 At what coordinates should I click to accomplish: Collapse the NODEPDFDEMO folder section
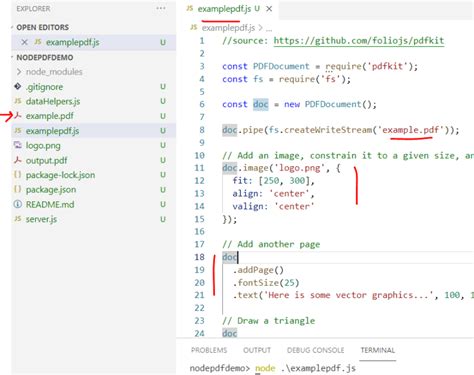tap(45, 57)
